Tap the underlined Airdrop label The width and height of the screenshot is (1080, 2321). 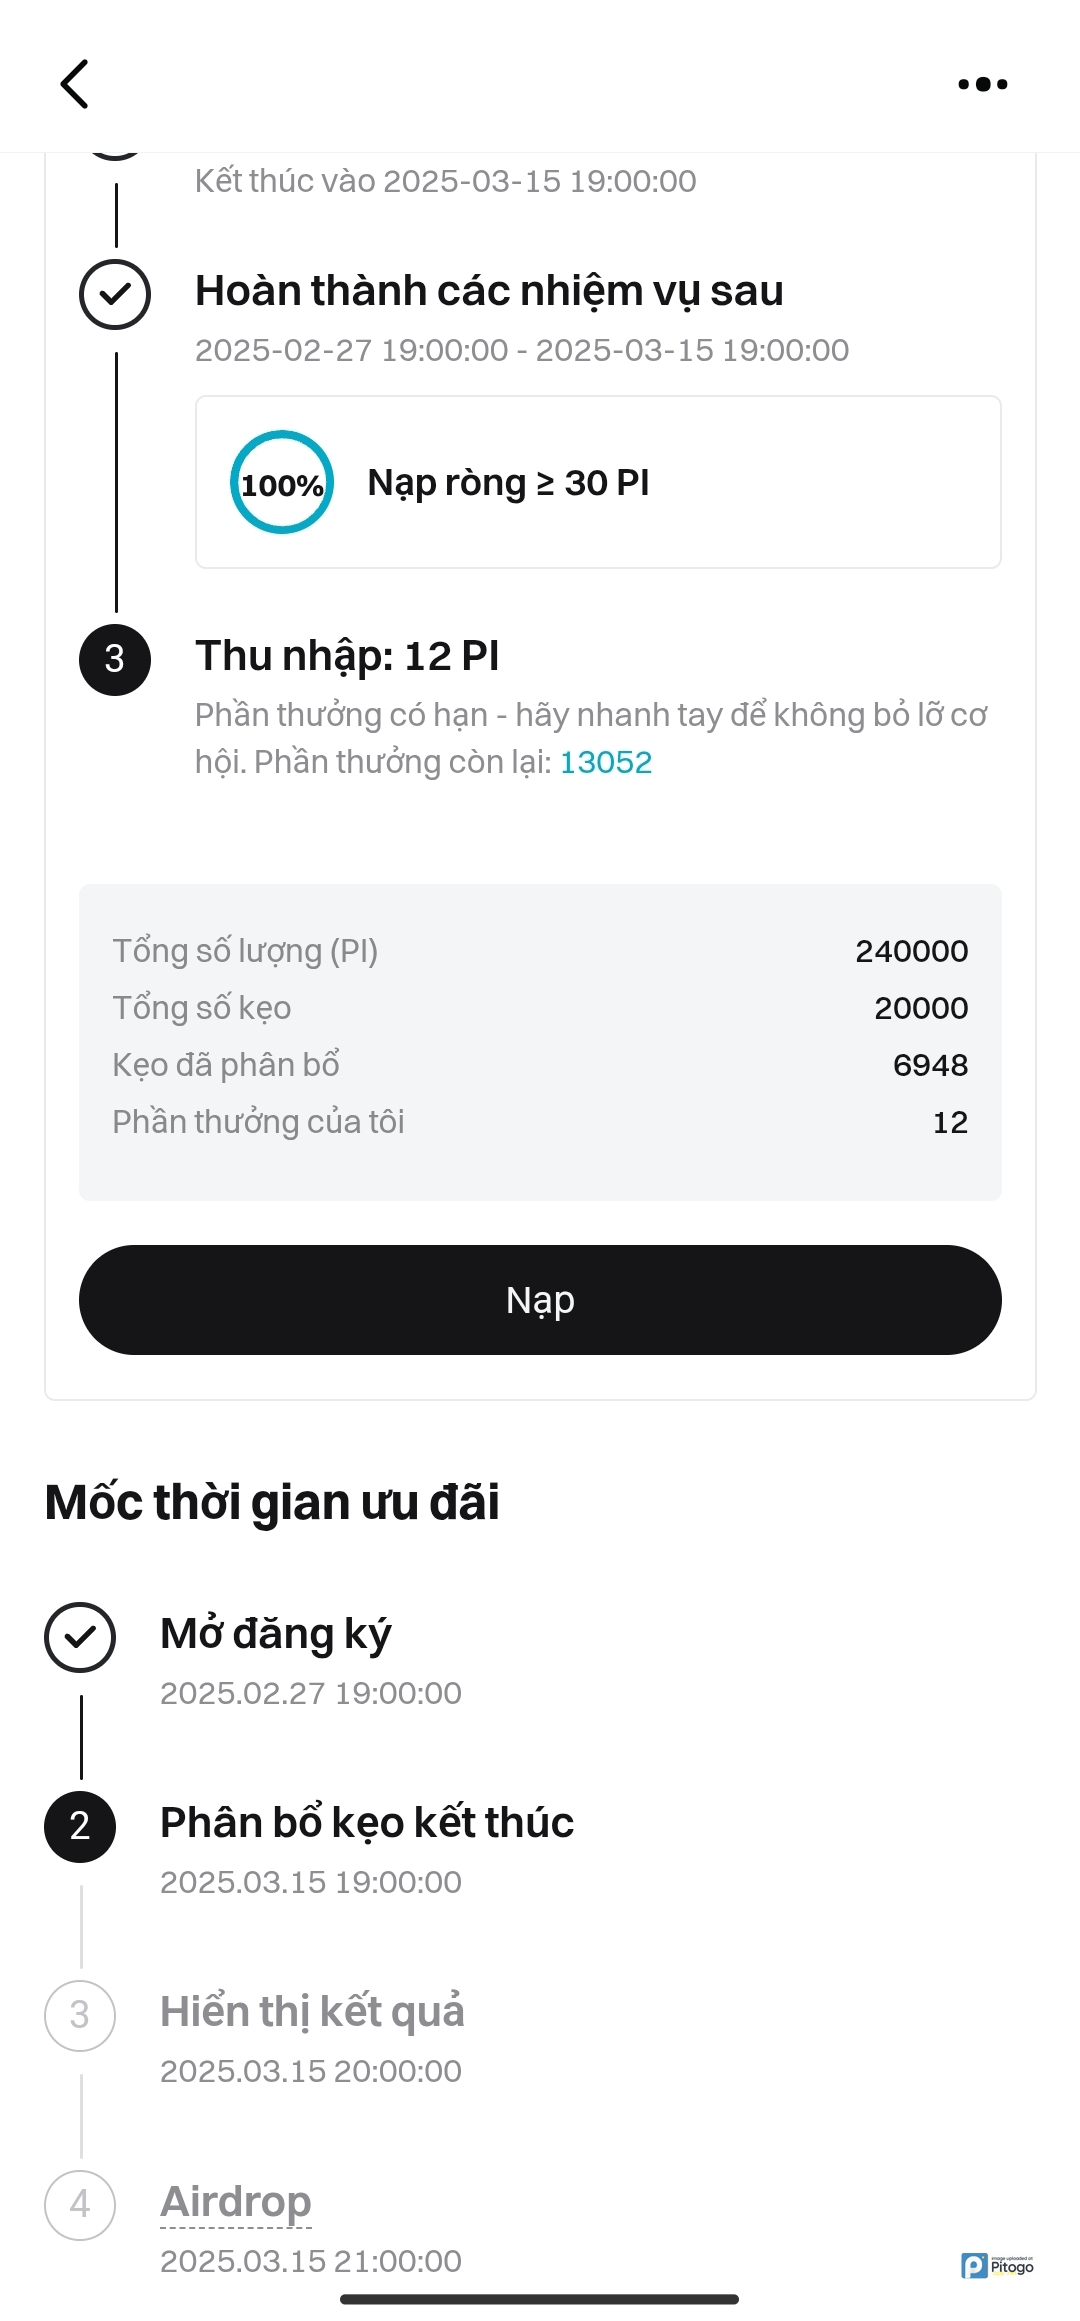click(x=236, y=2202)
